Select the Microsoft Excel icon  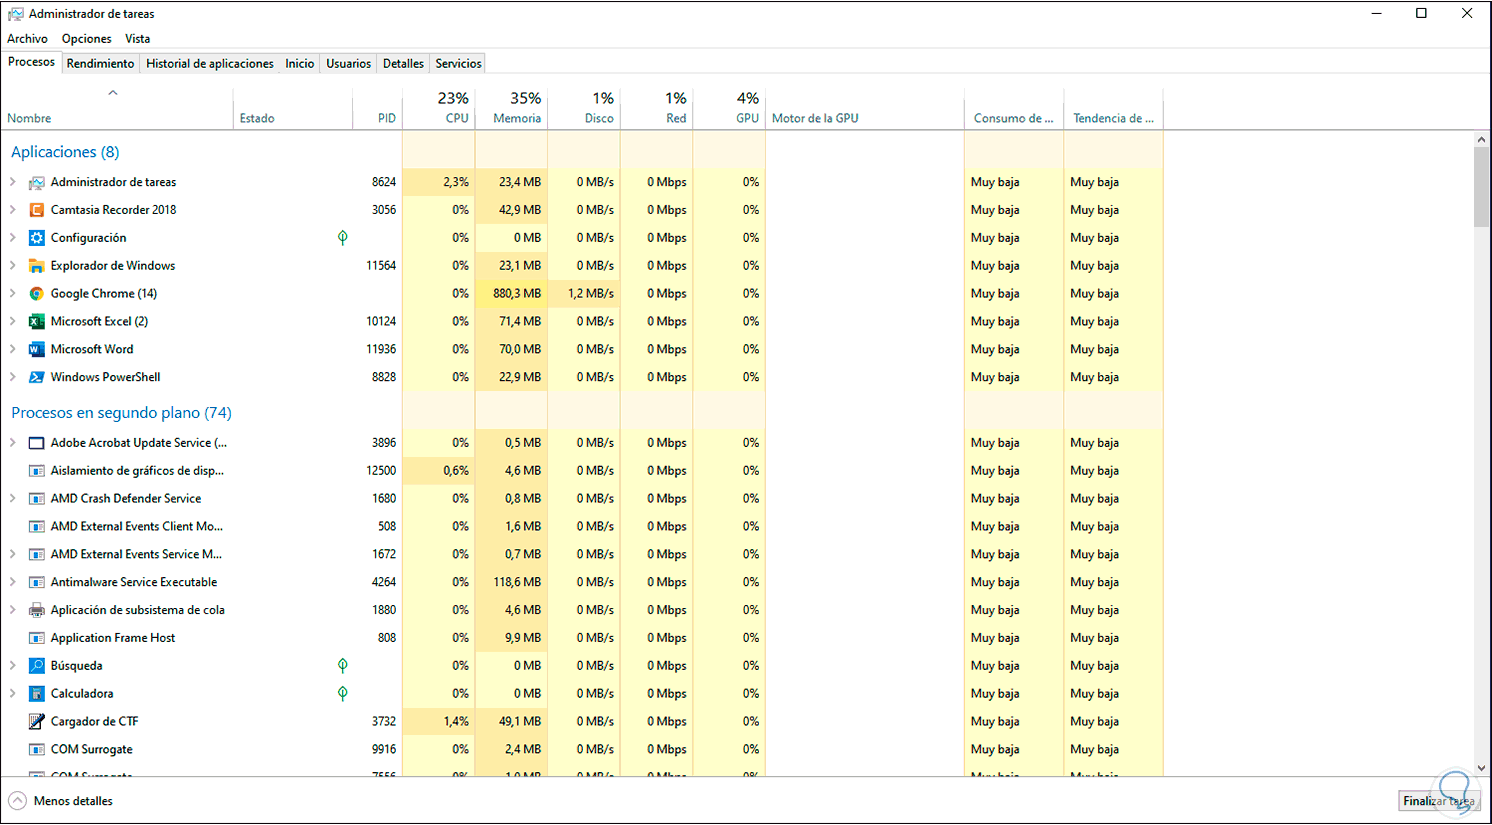pyautogui.click(x=37, y=322)
